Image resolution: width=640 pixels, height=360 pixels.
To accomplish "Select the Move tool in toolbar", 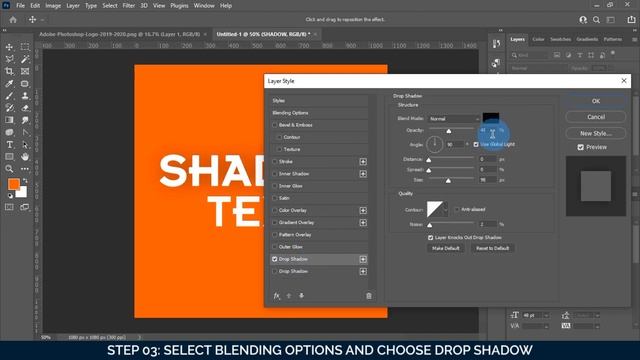I will 9,47.
